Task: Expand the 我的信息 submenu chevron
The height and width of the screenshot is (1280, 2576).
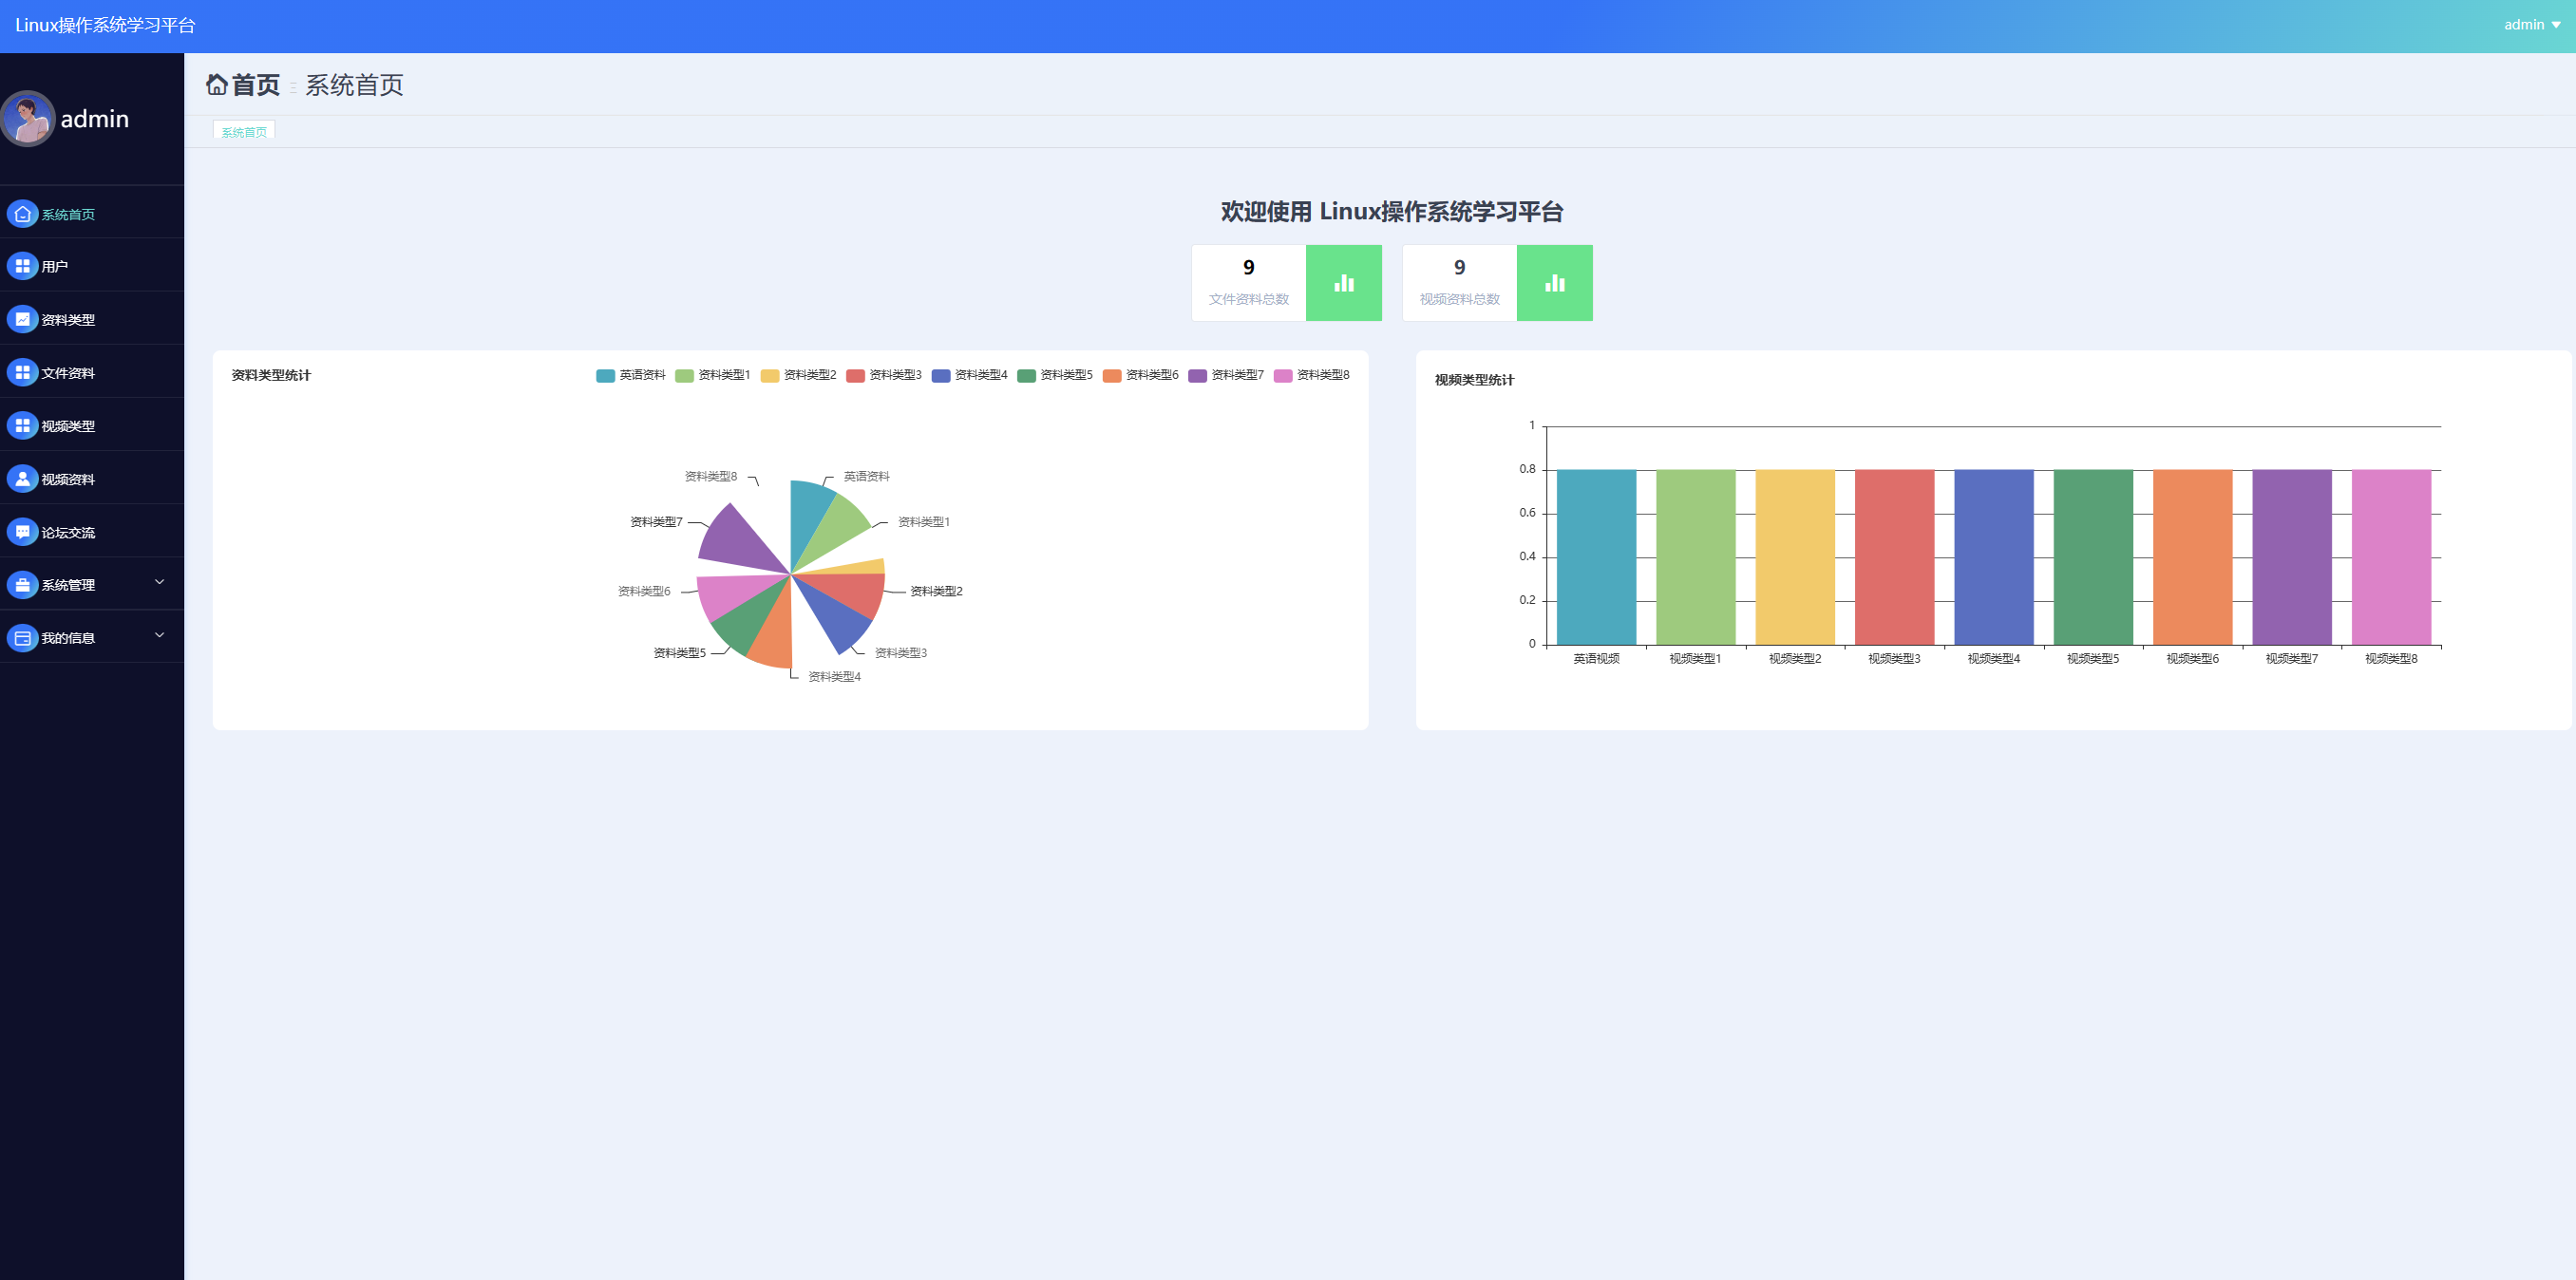Action: 159,635
